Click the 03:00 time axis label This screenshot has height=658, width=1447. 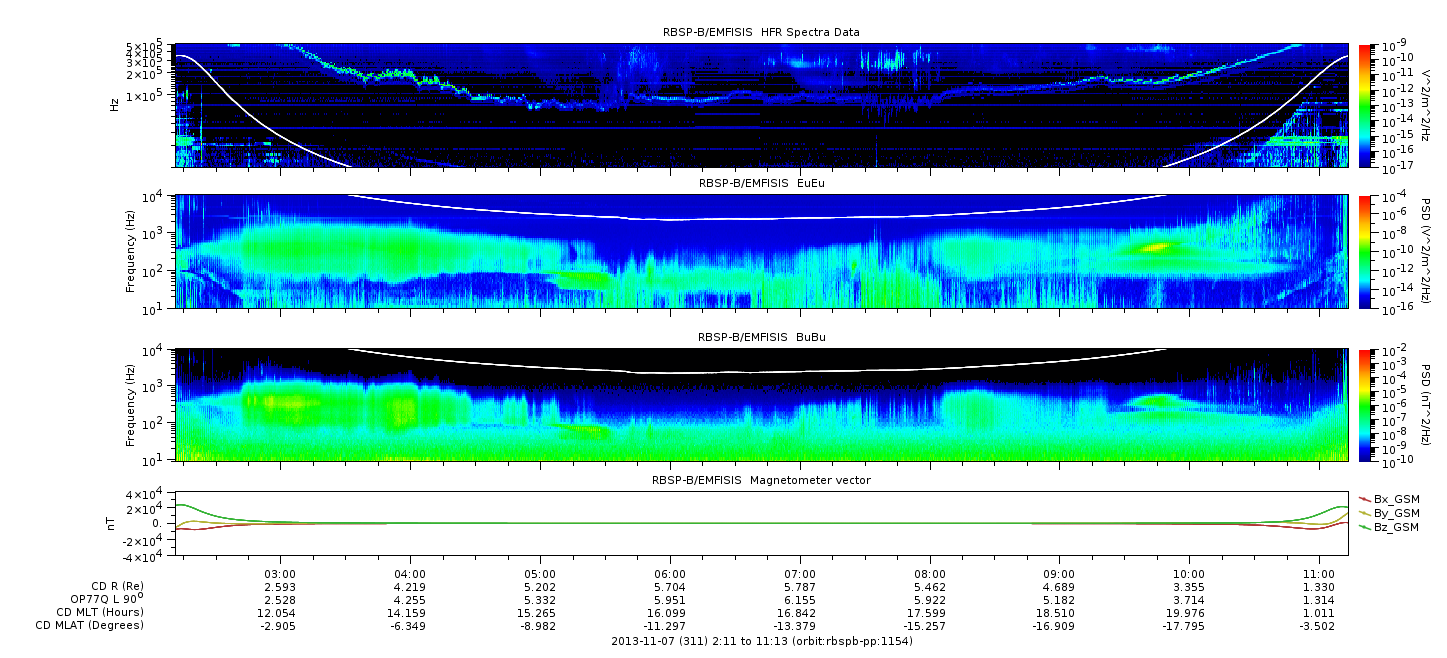pyautogui.click(x=280, y=574)
